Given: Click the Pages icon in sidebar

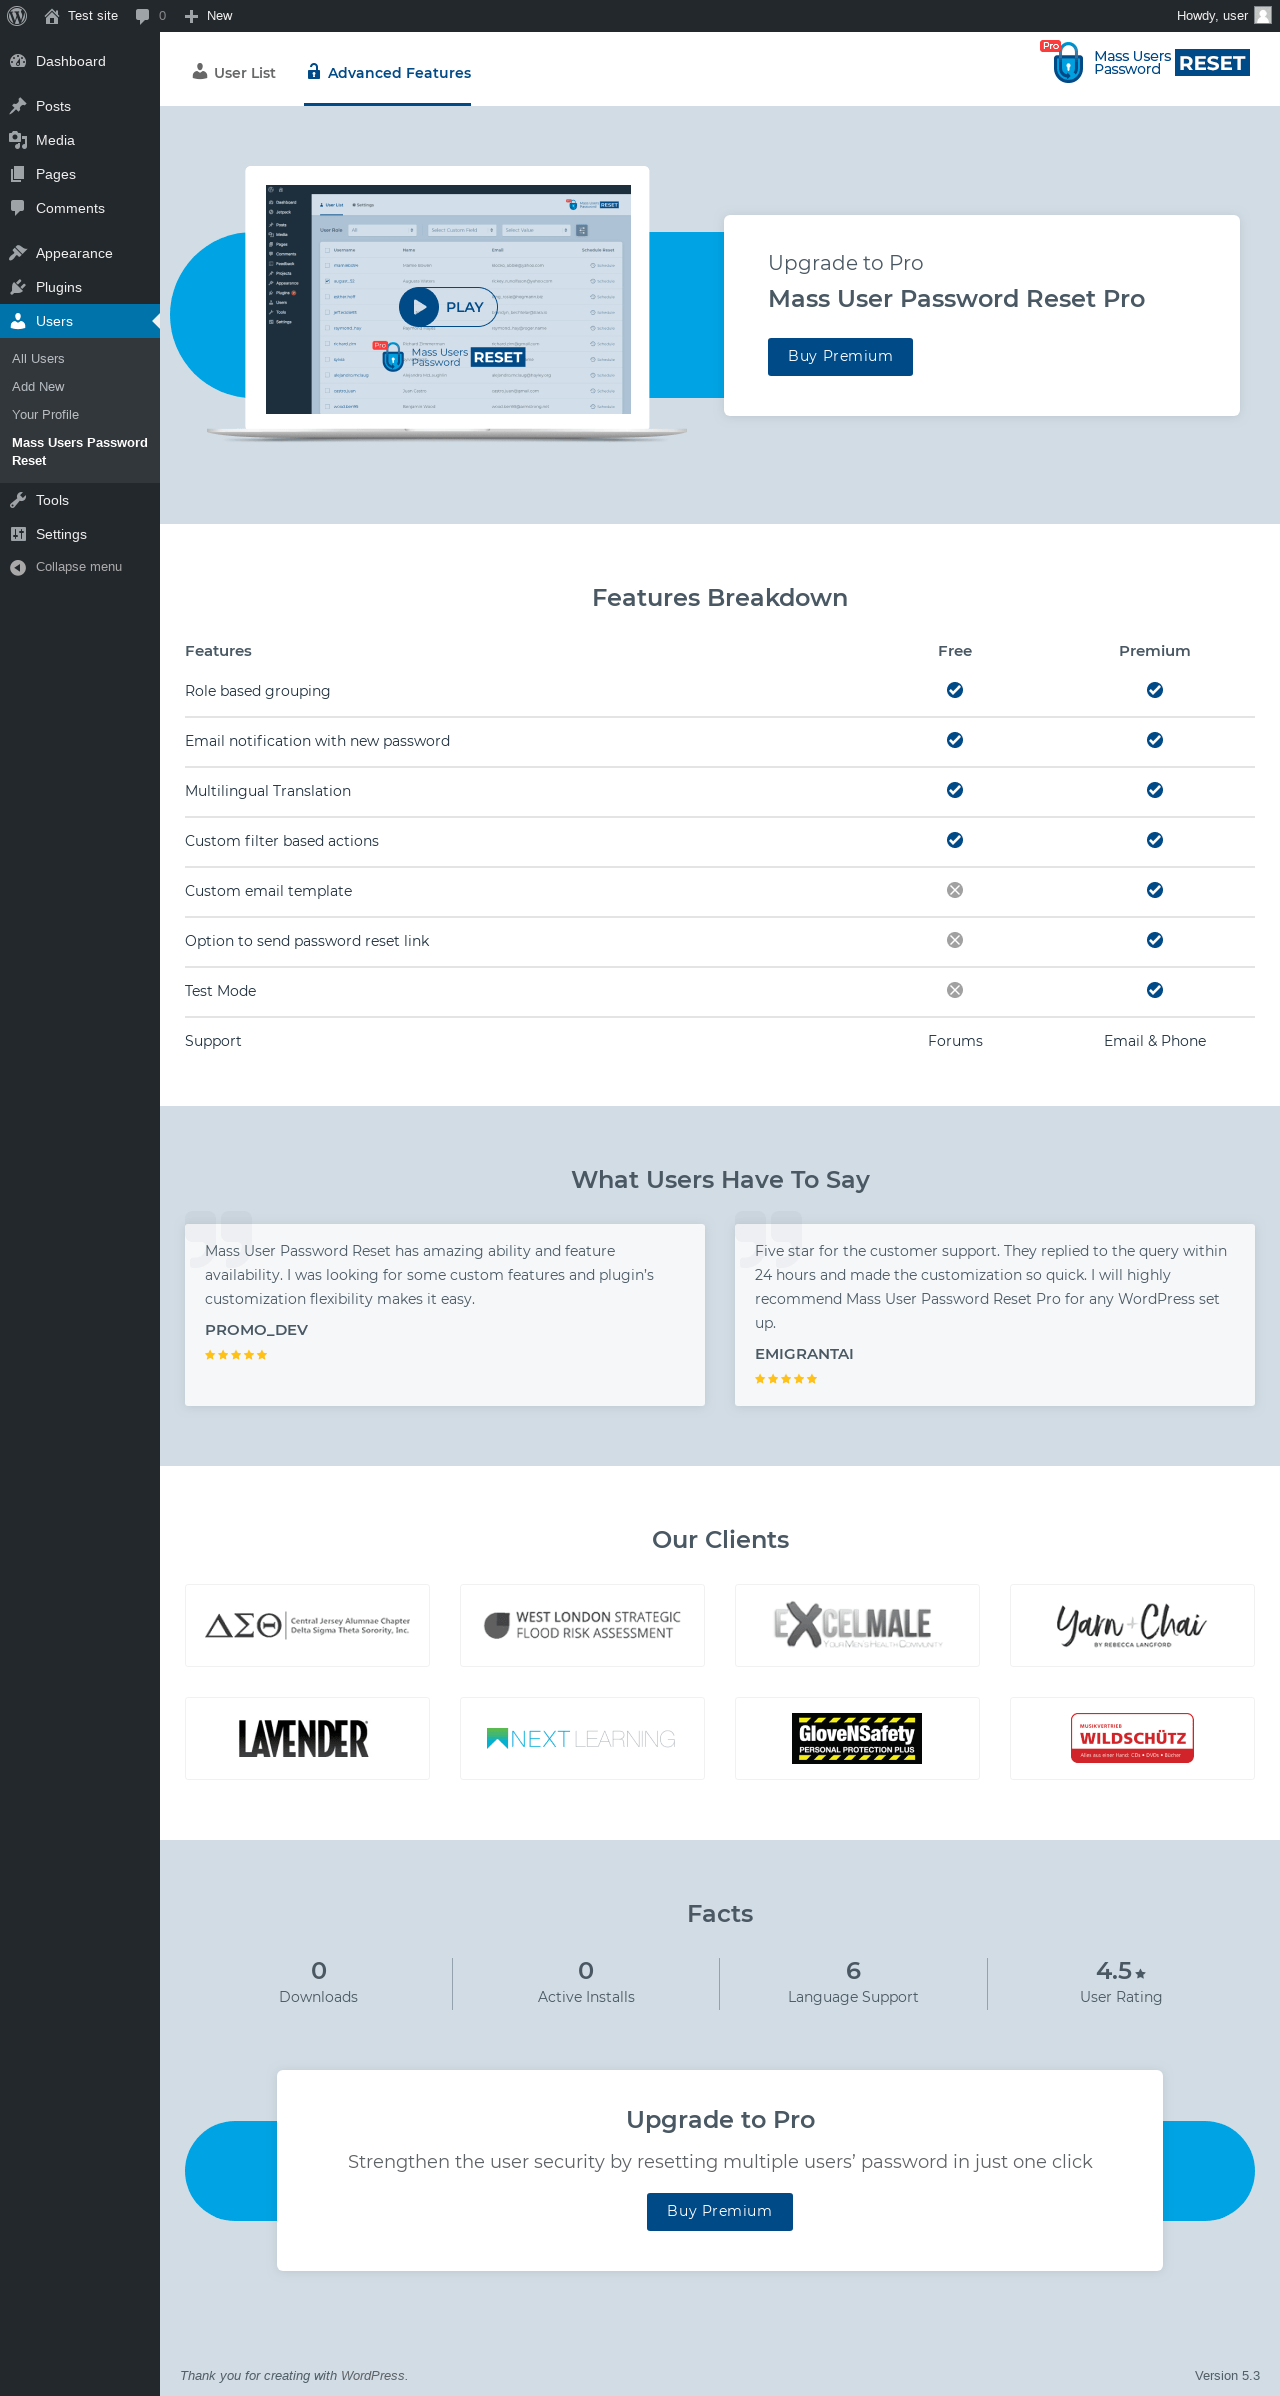Looking at the screenshot, I should pyautogui.click(x=18, y=174).
